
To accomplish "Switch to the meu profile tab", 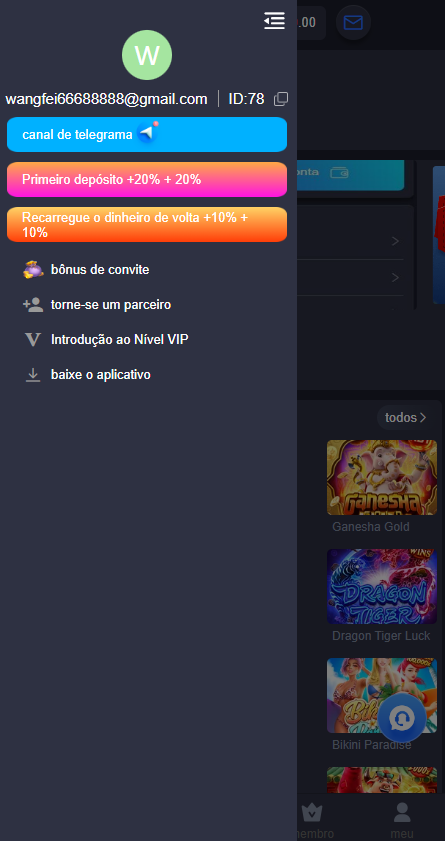I will pos(402,820).
